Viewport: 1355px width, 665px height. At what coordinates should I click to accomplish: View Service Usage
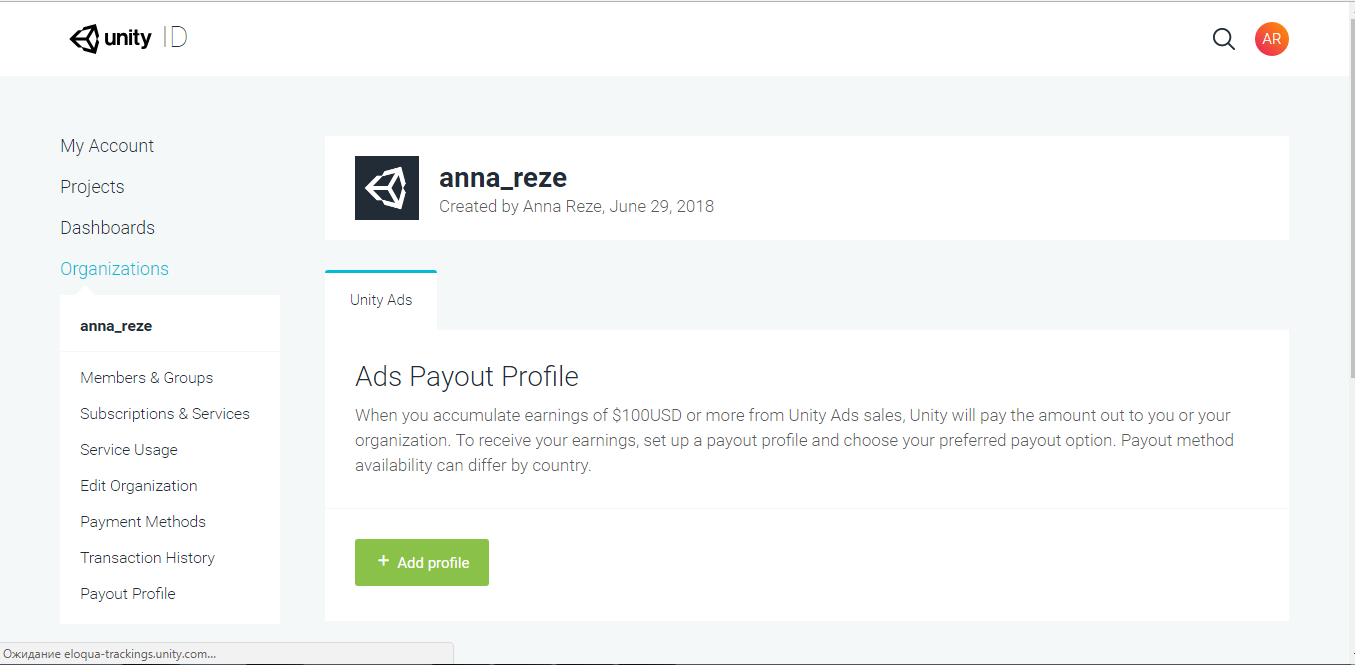tap(129, 450)
